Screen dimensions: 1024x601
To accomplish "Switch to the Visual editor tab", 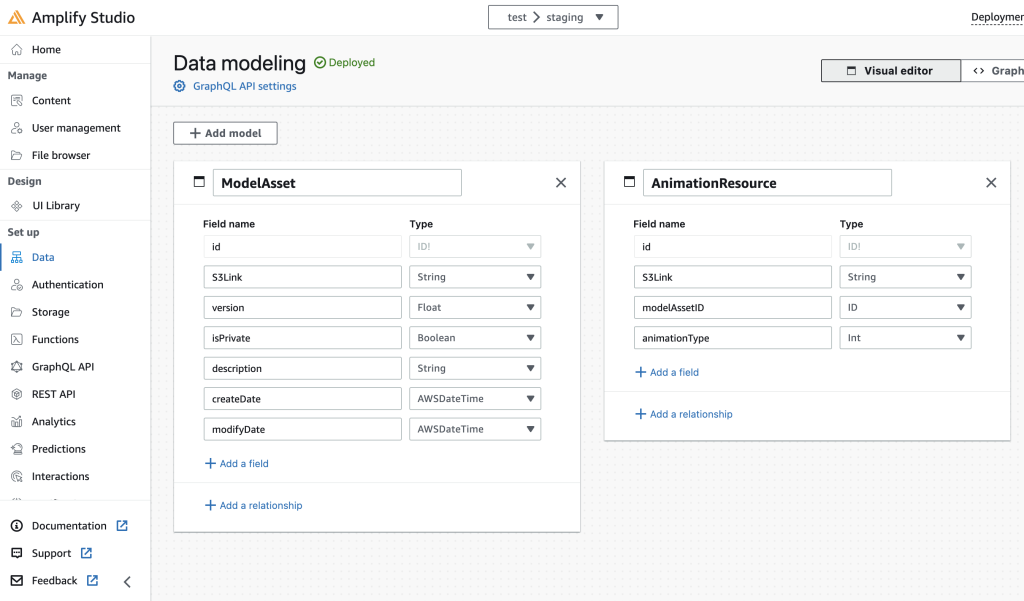I will 890,70.
